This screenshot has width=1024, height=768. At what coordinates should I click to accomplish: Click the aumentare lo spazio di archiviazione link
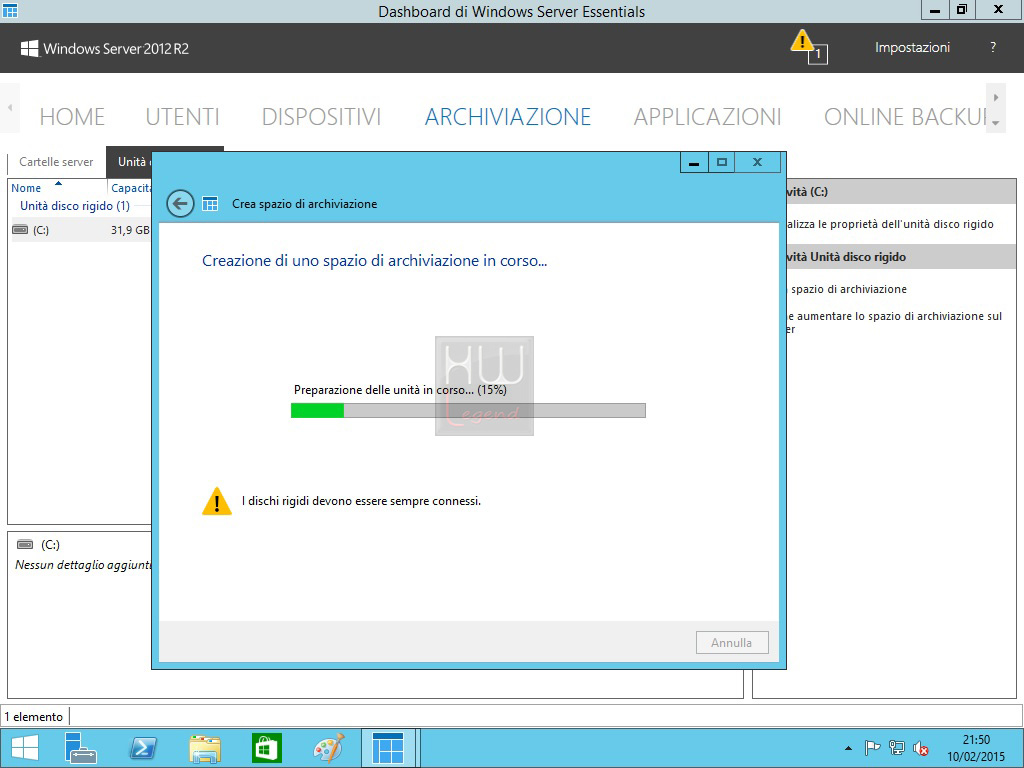click(x=895, y=322)
